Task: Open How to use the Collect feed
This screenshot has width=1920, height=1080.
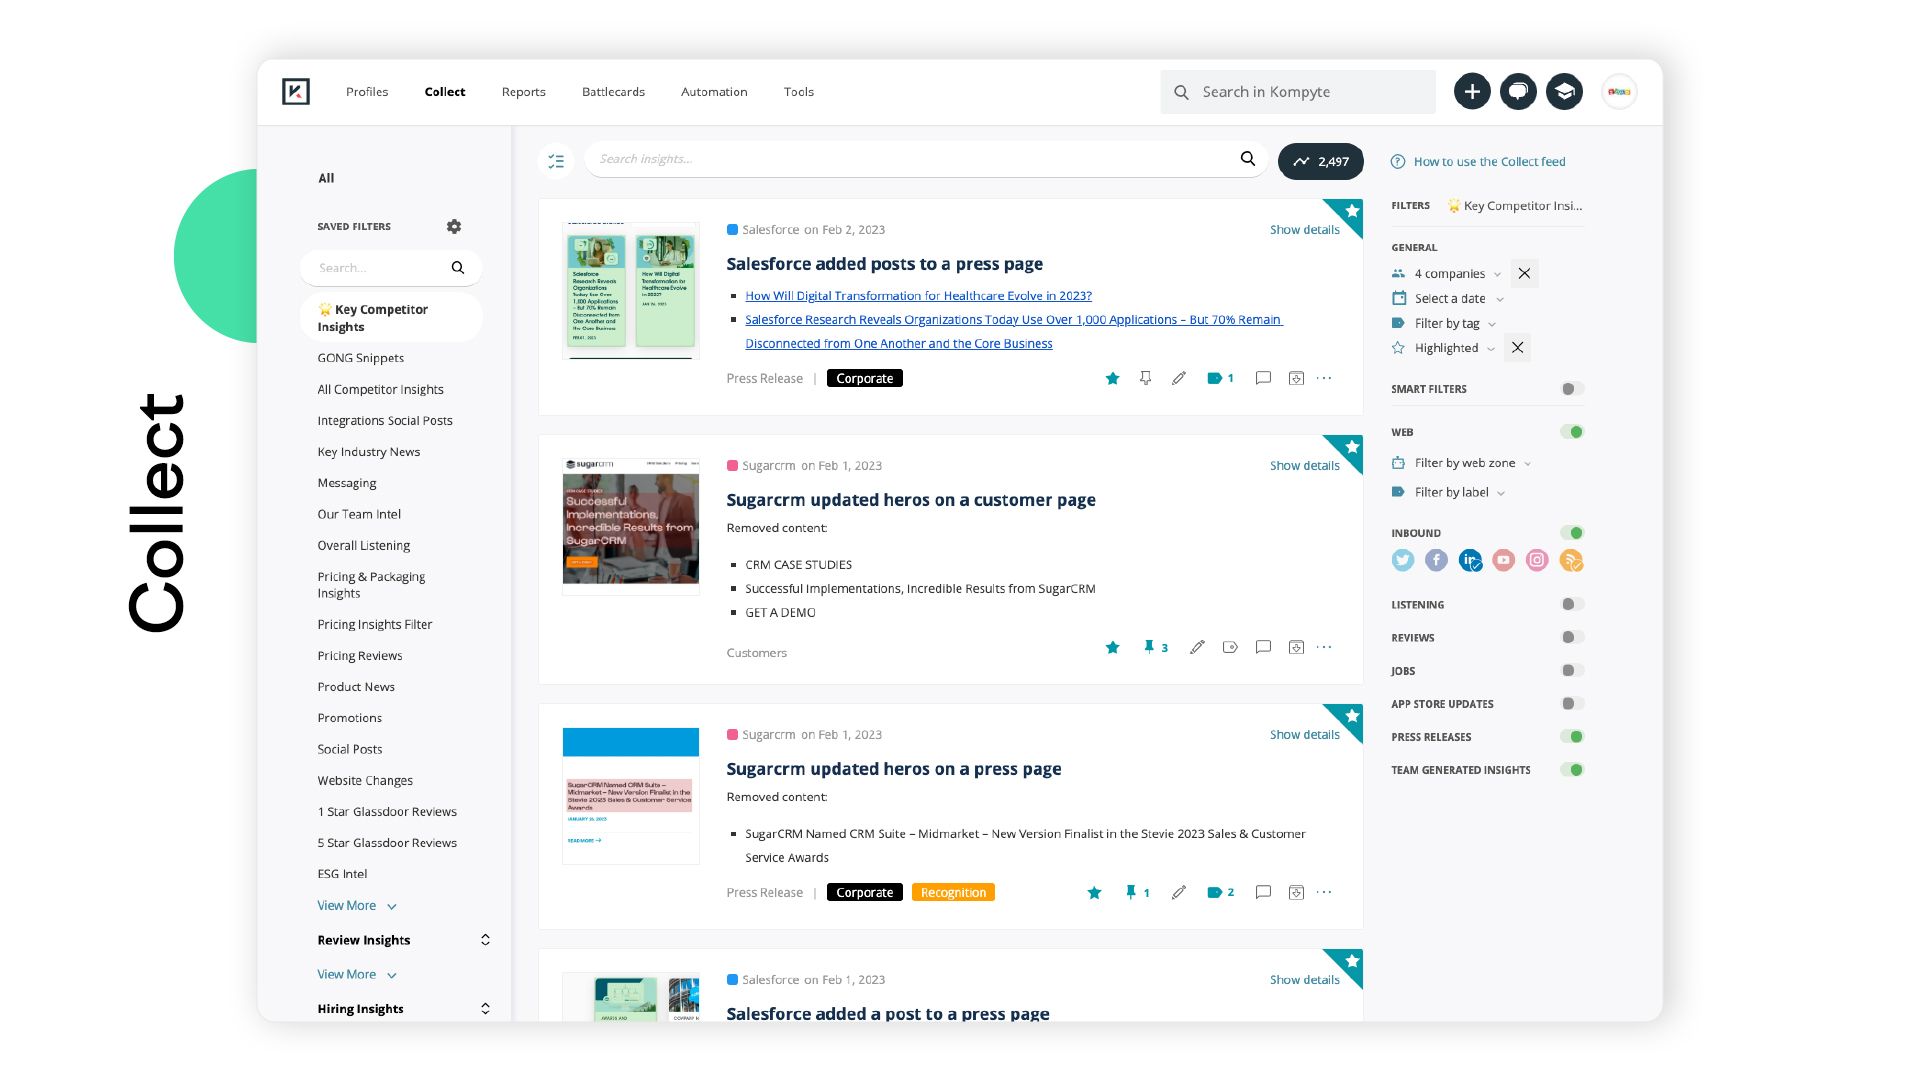Action: click(x=1489, y=161)
